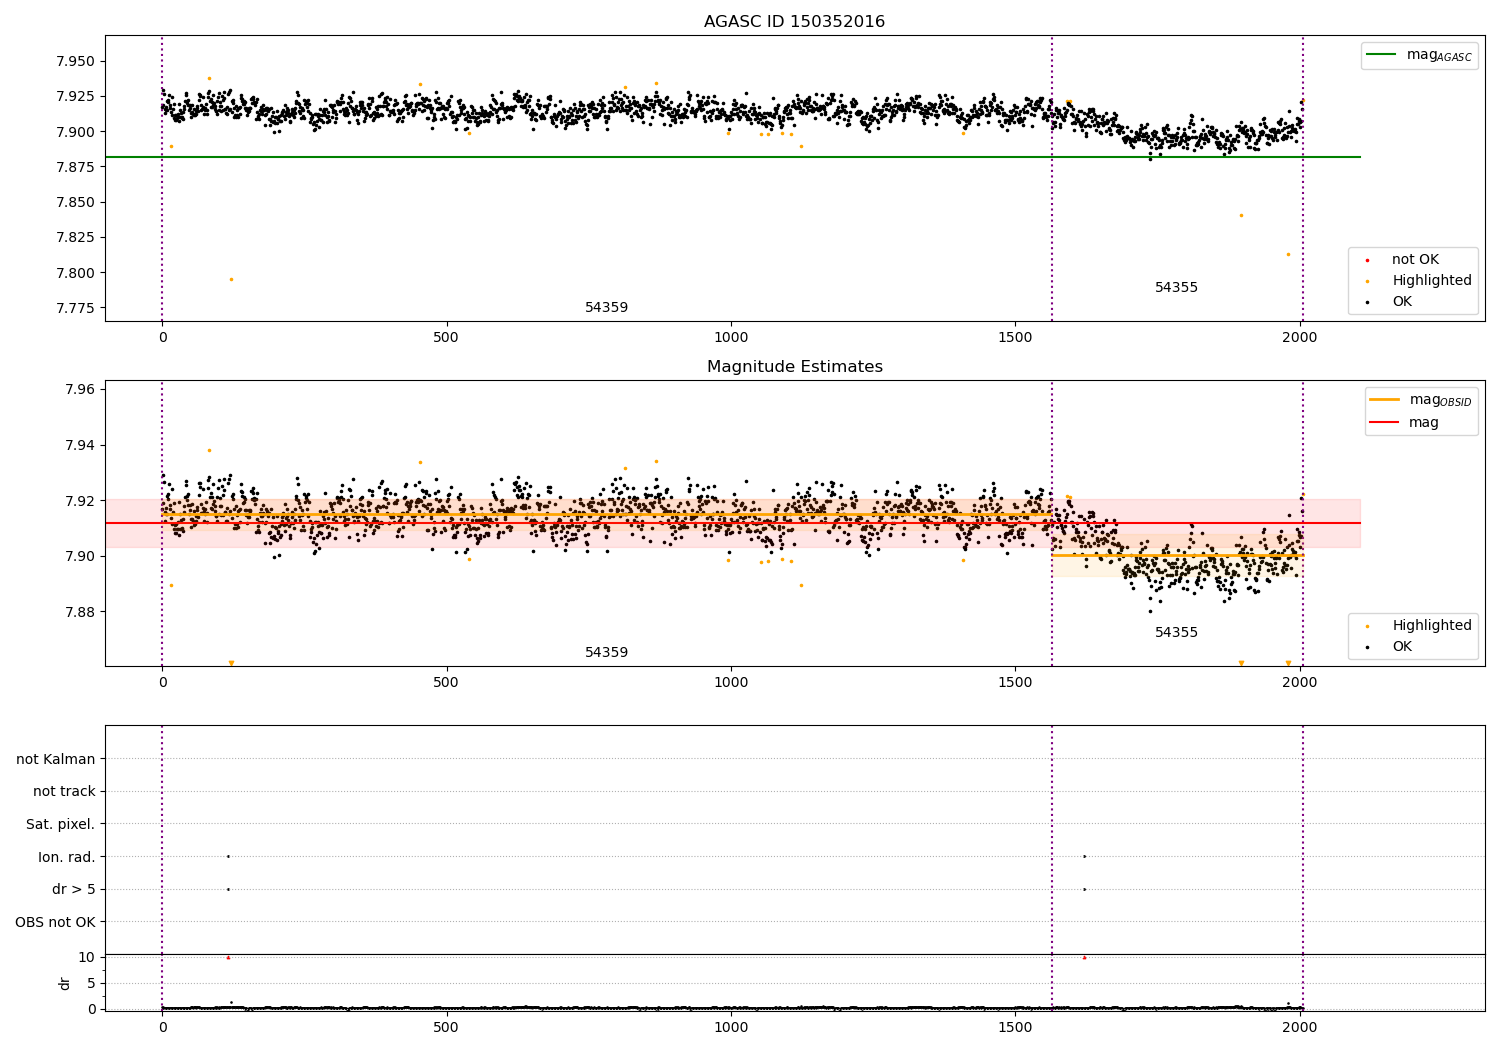
Task: Click the 54355 obsid label in middle plot
Action: [1176, 633]
